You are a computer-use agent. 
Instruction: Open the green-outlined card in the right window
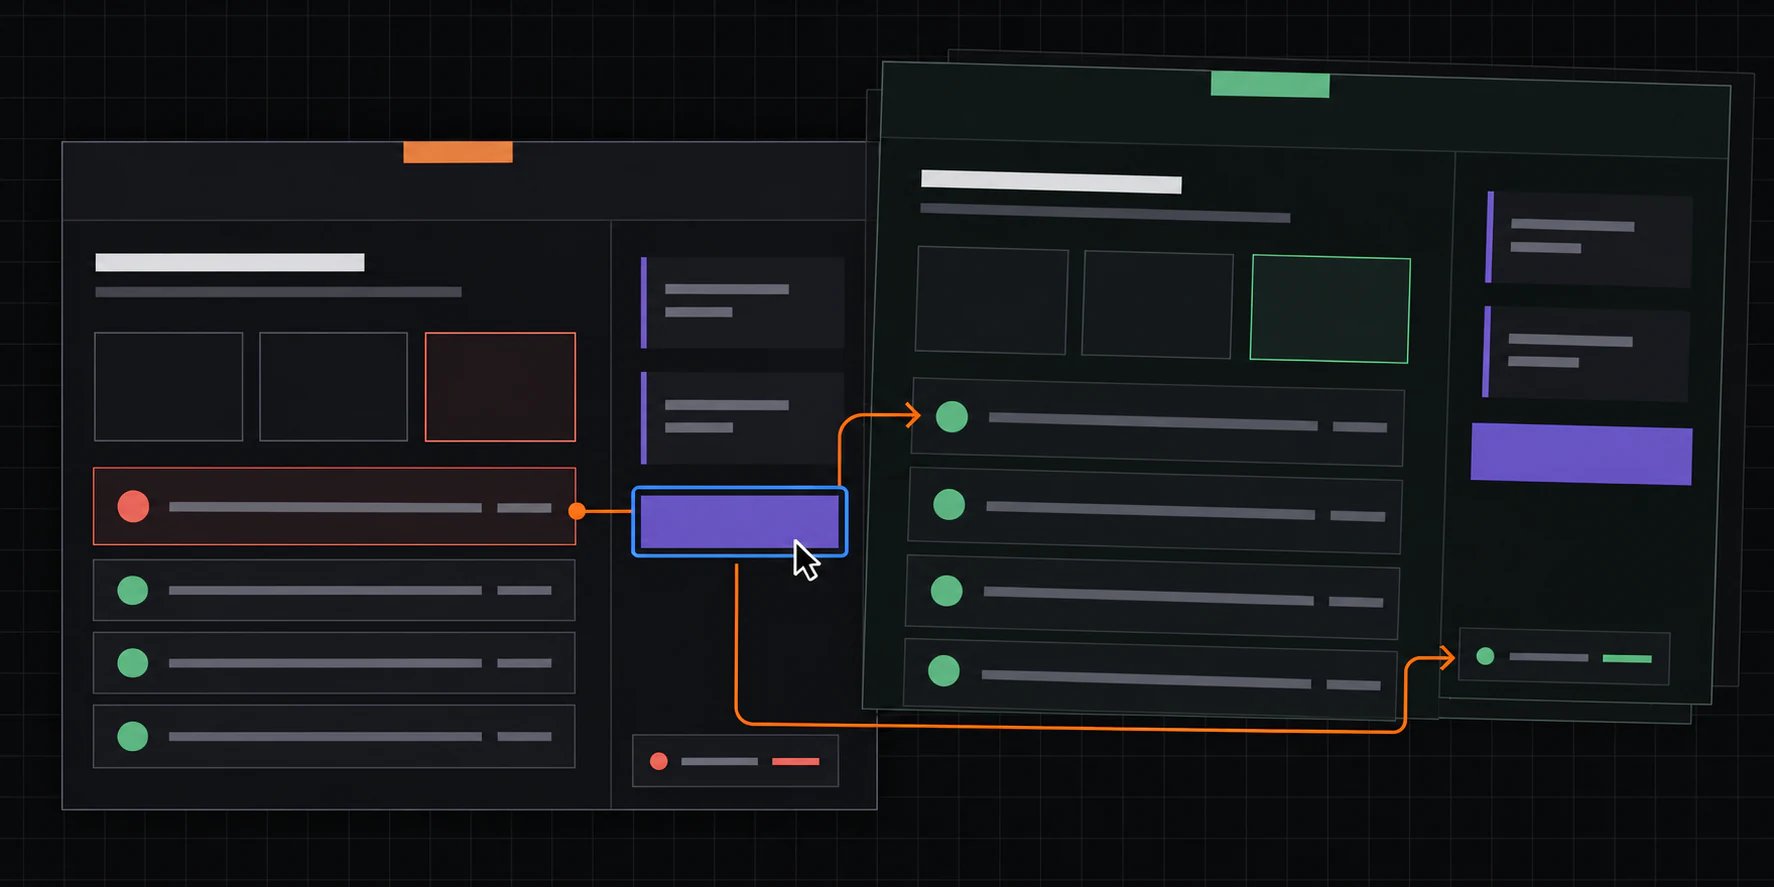tap(1330, 309)
